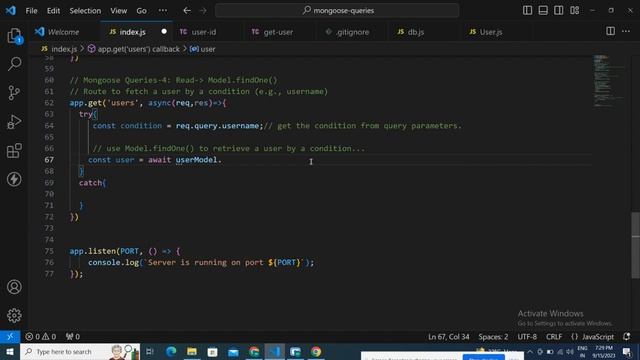This screenshot has width=640, height=360.
Task: Click the code minimap
Action: (x=608, y=82)
